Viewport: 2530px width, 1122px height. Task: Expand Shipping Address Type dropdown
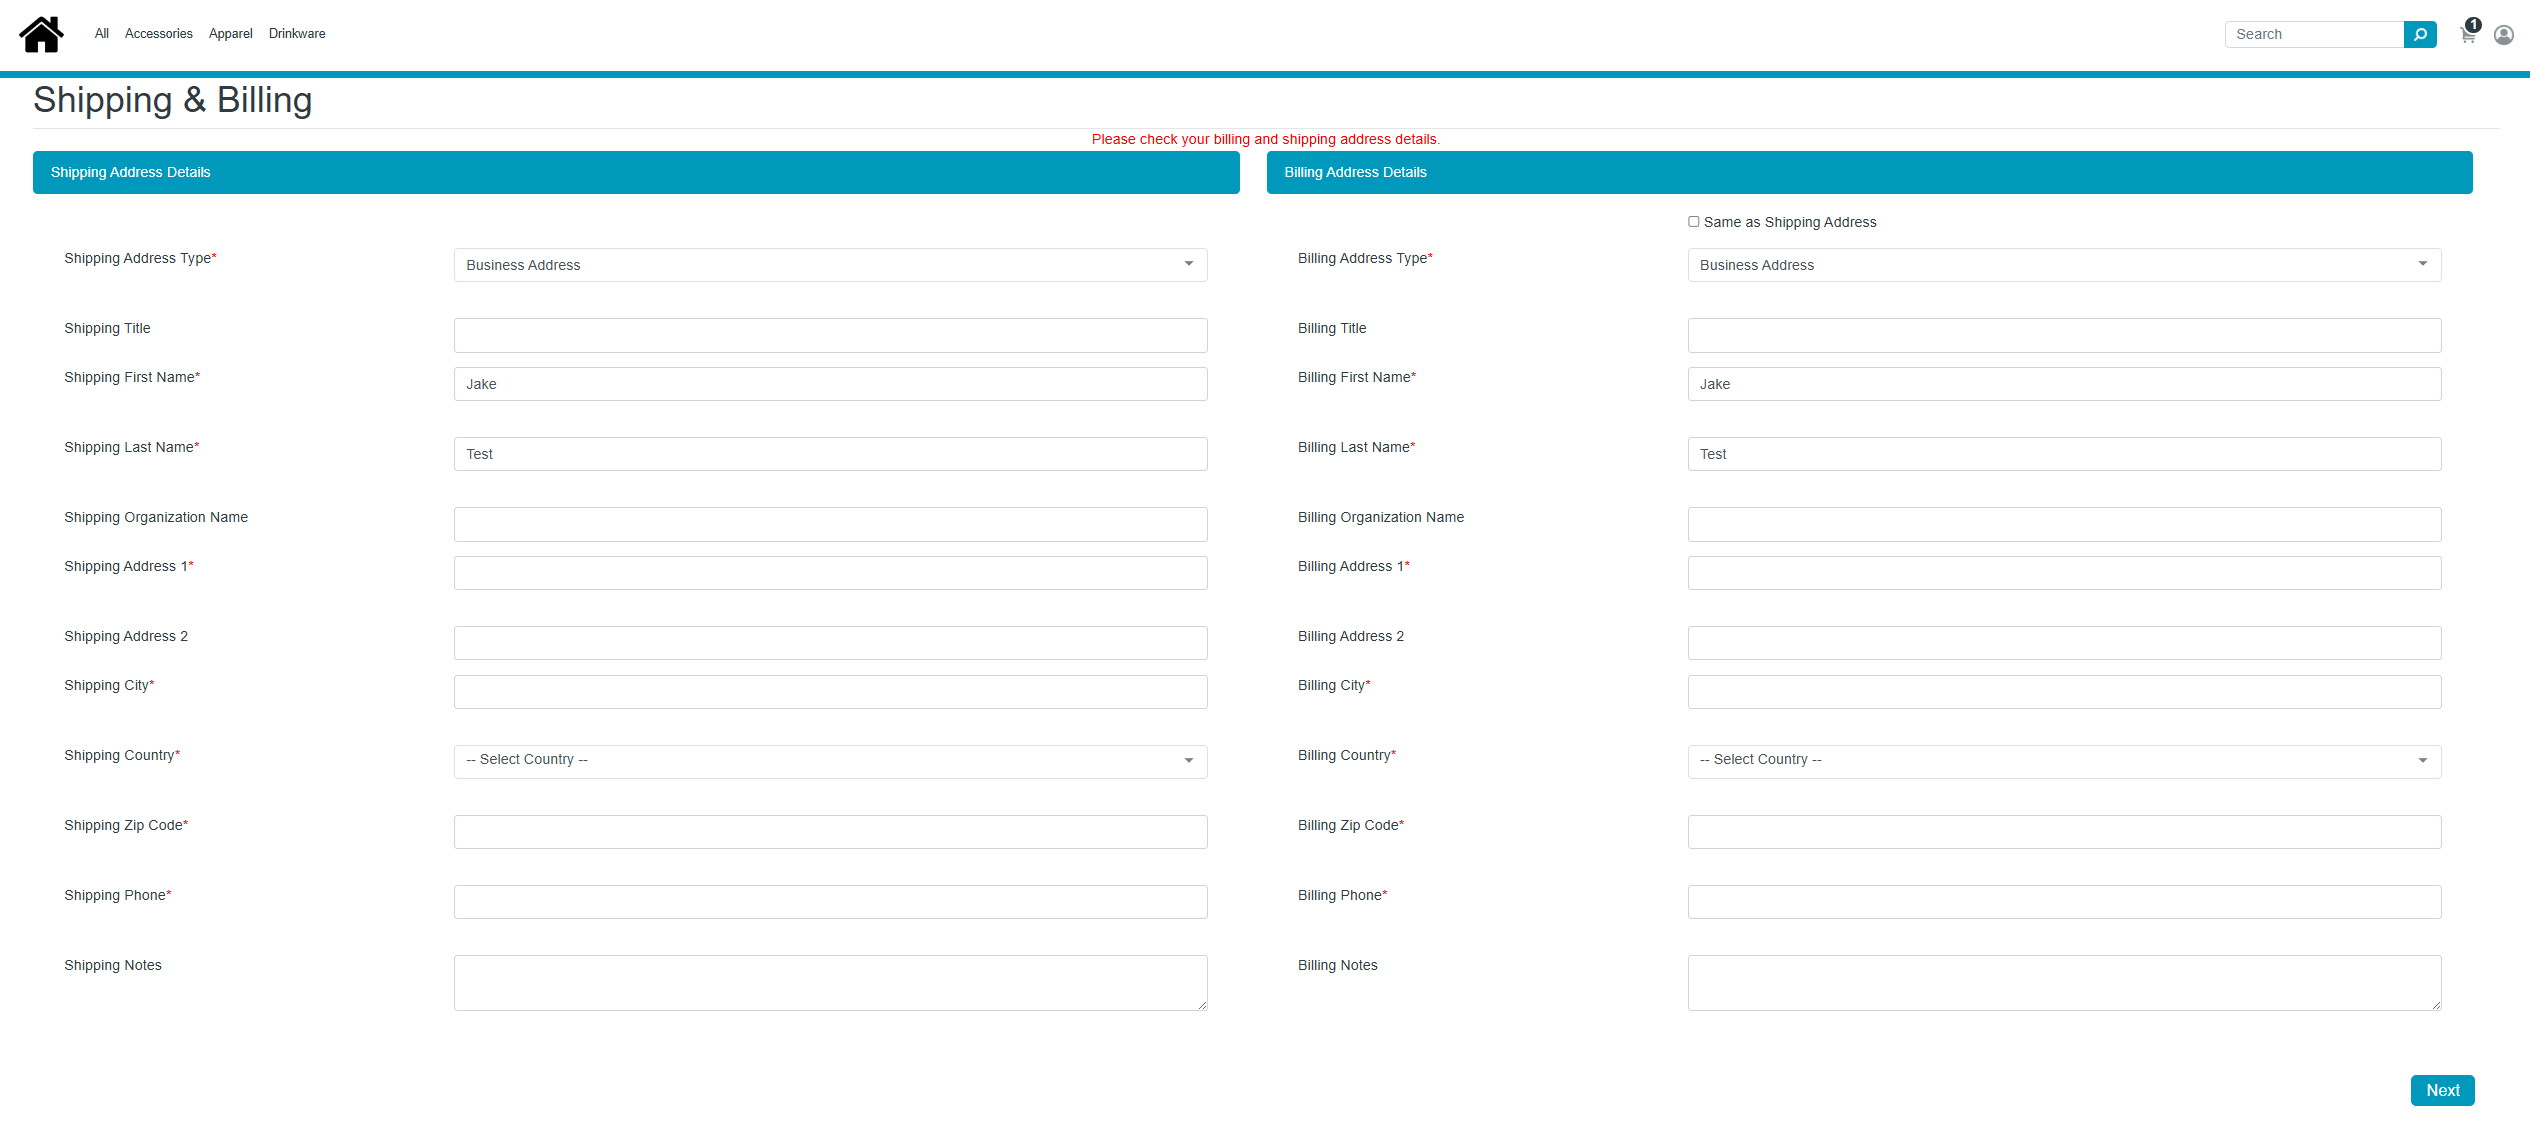[830, 265]
